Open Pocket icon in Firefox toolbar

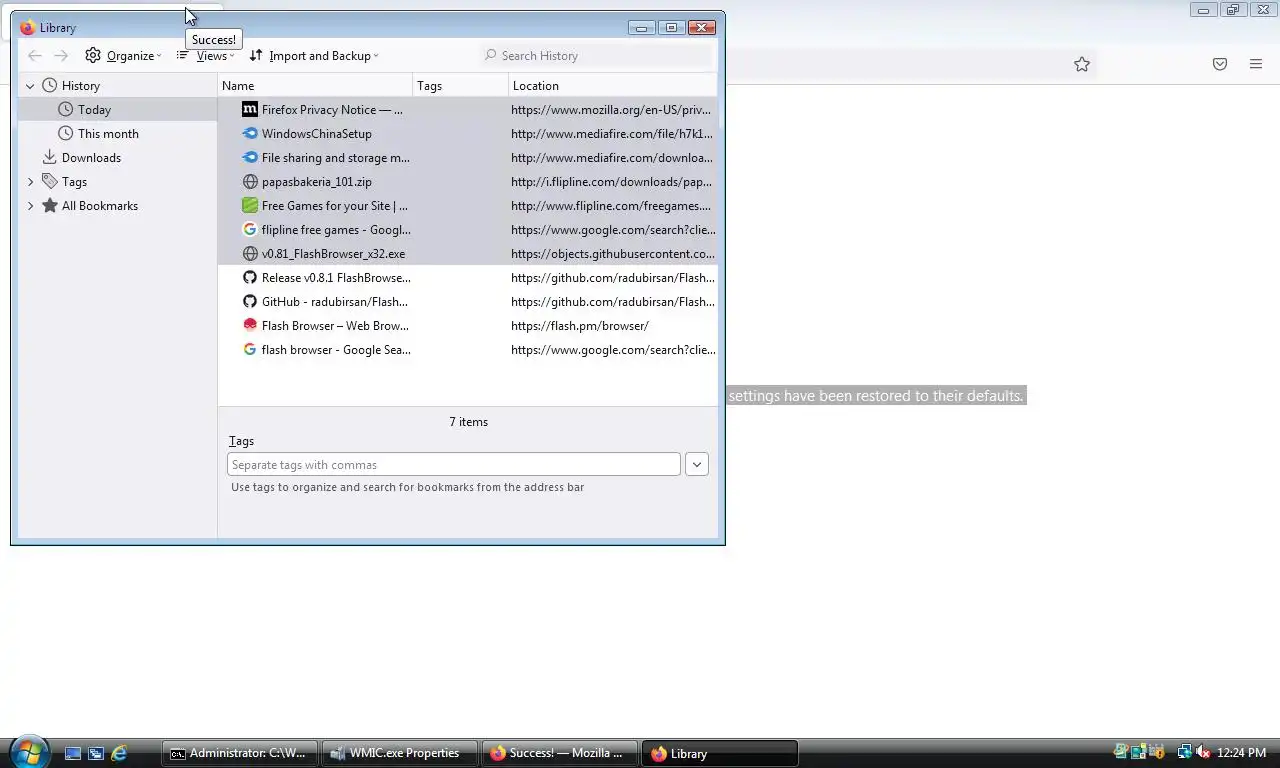click(1220, 64)
